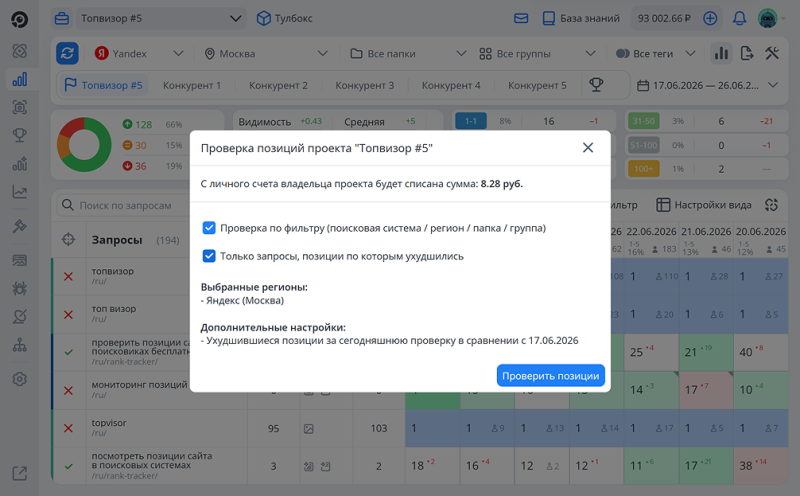Click the Проверить позиции button
The height and width of the screenshot is (496, 800).
[551, 376]
